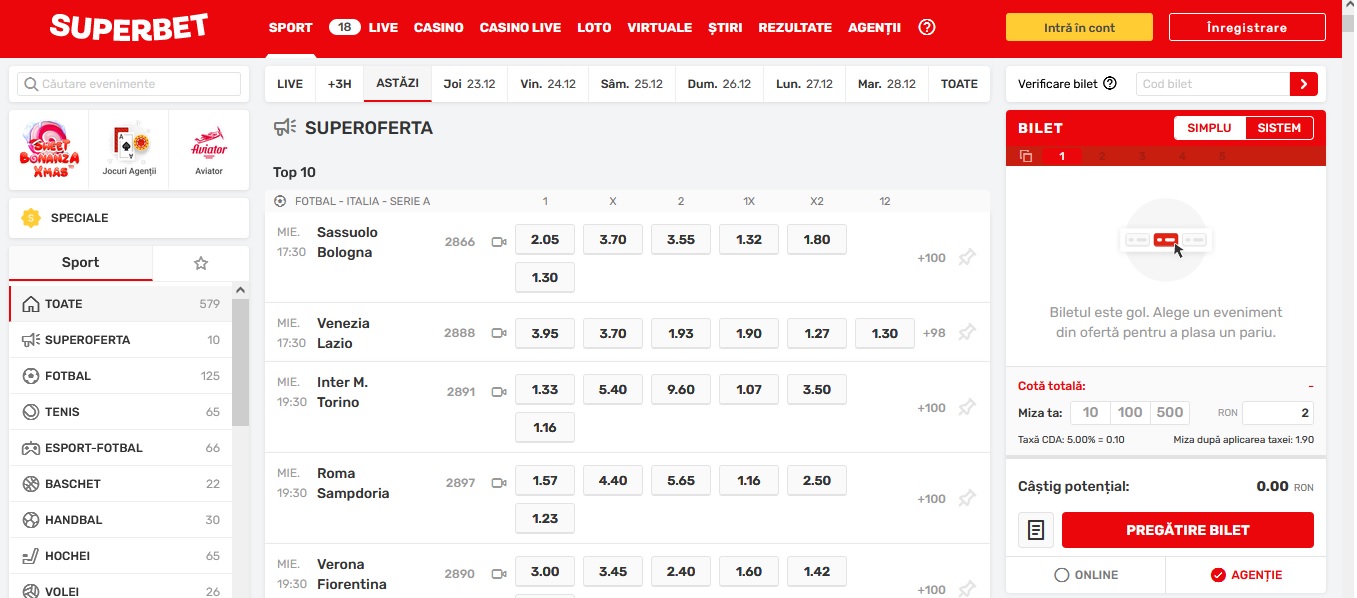The width and height of the screenshot is (1357, 598).
Task: Select TOATE in the sports list
Action: (x=121, y=304)
